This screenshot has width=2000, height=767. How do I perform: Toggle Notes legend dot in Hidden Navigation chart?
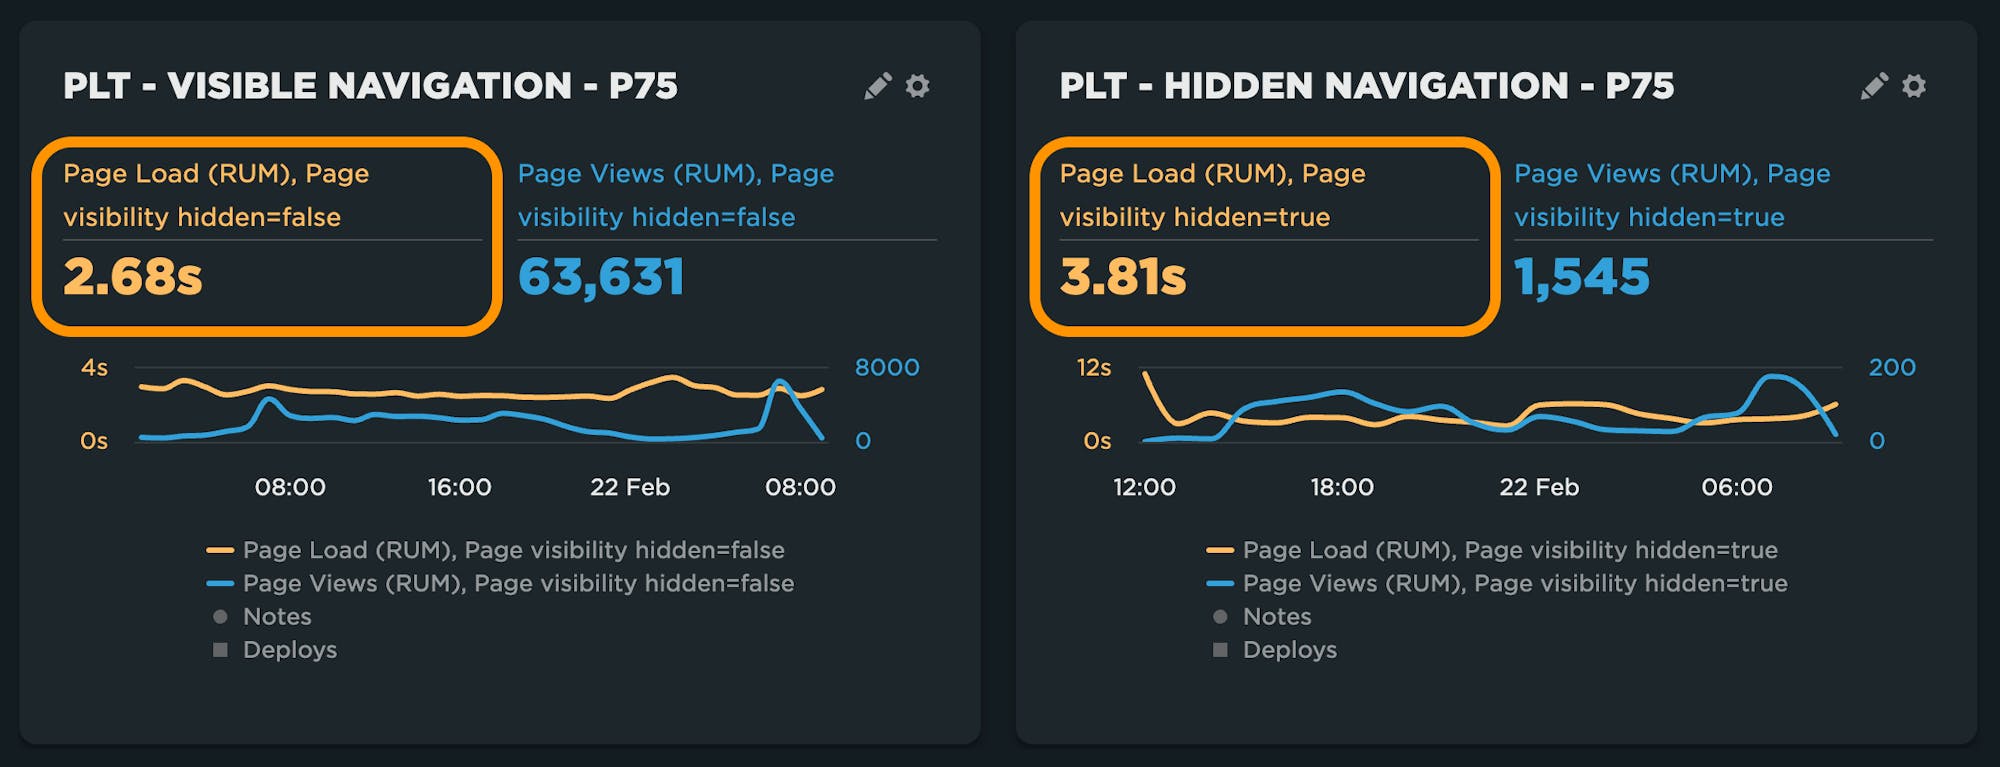pyautogui.click(x=1220, y=617)
